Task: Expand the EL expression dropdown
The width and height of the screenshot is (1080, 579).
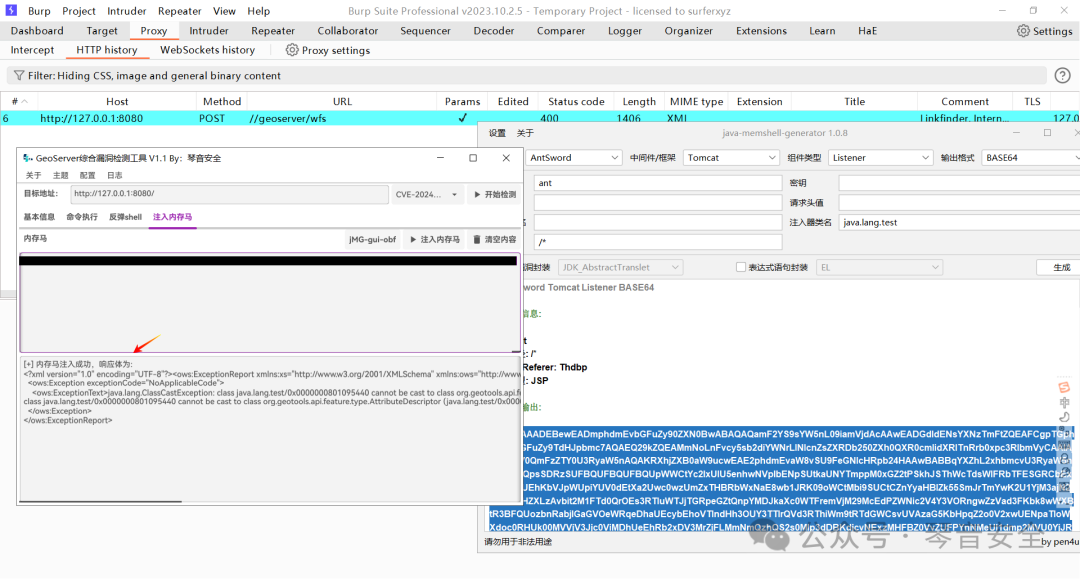Action: (879, 267)
